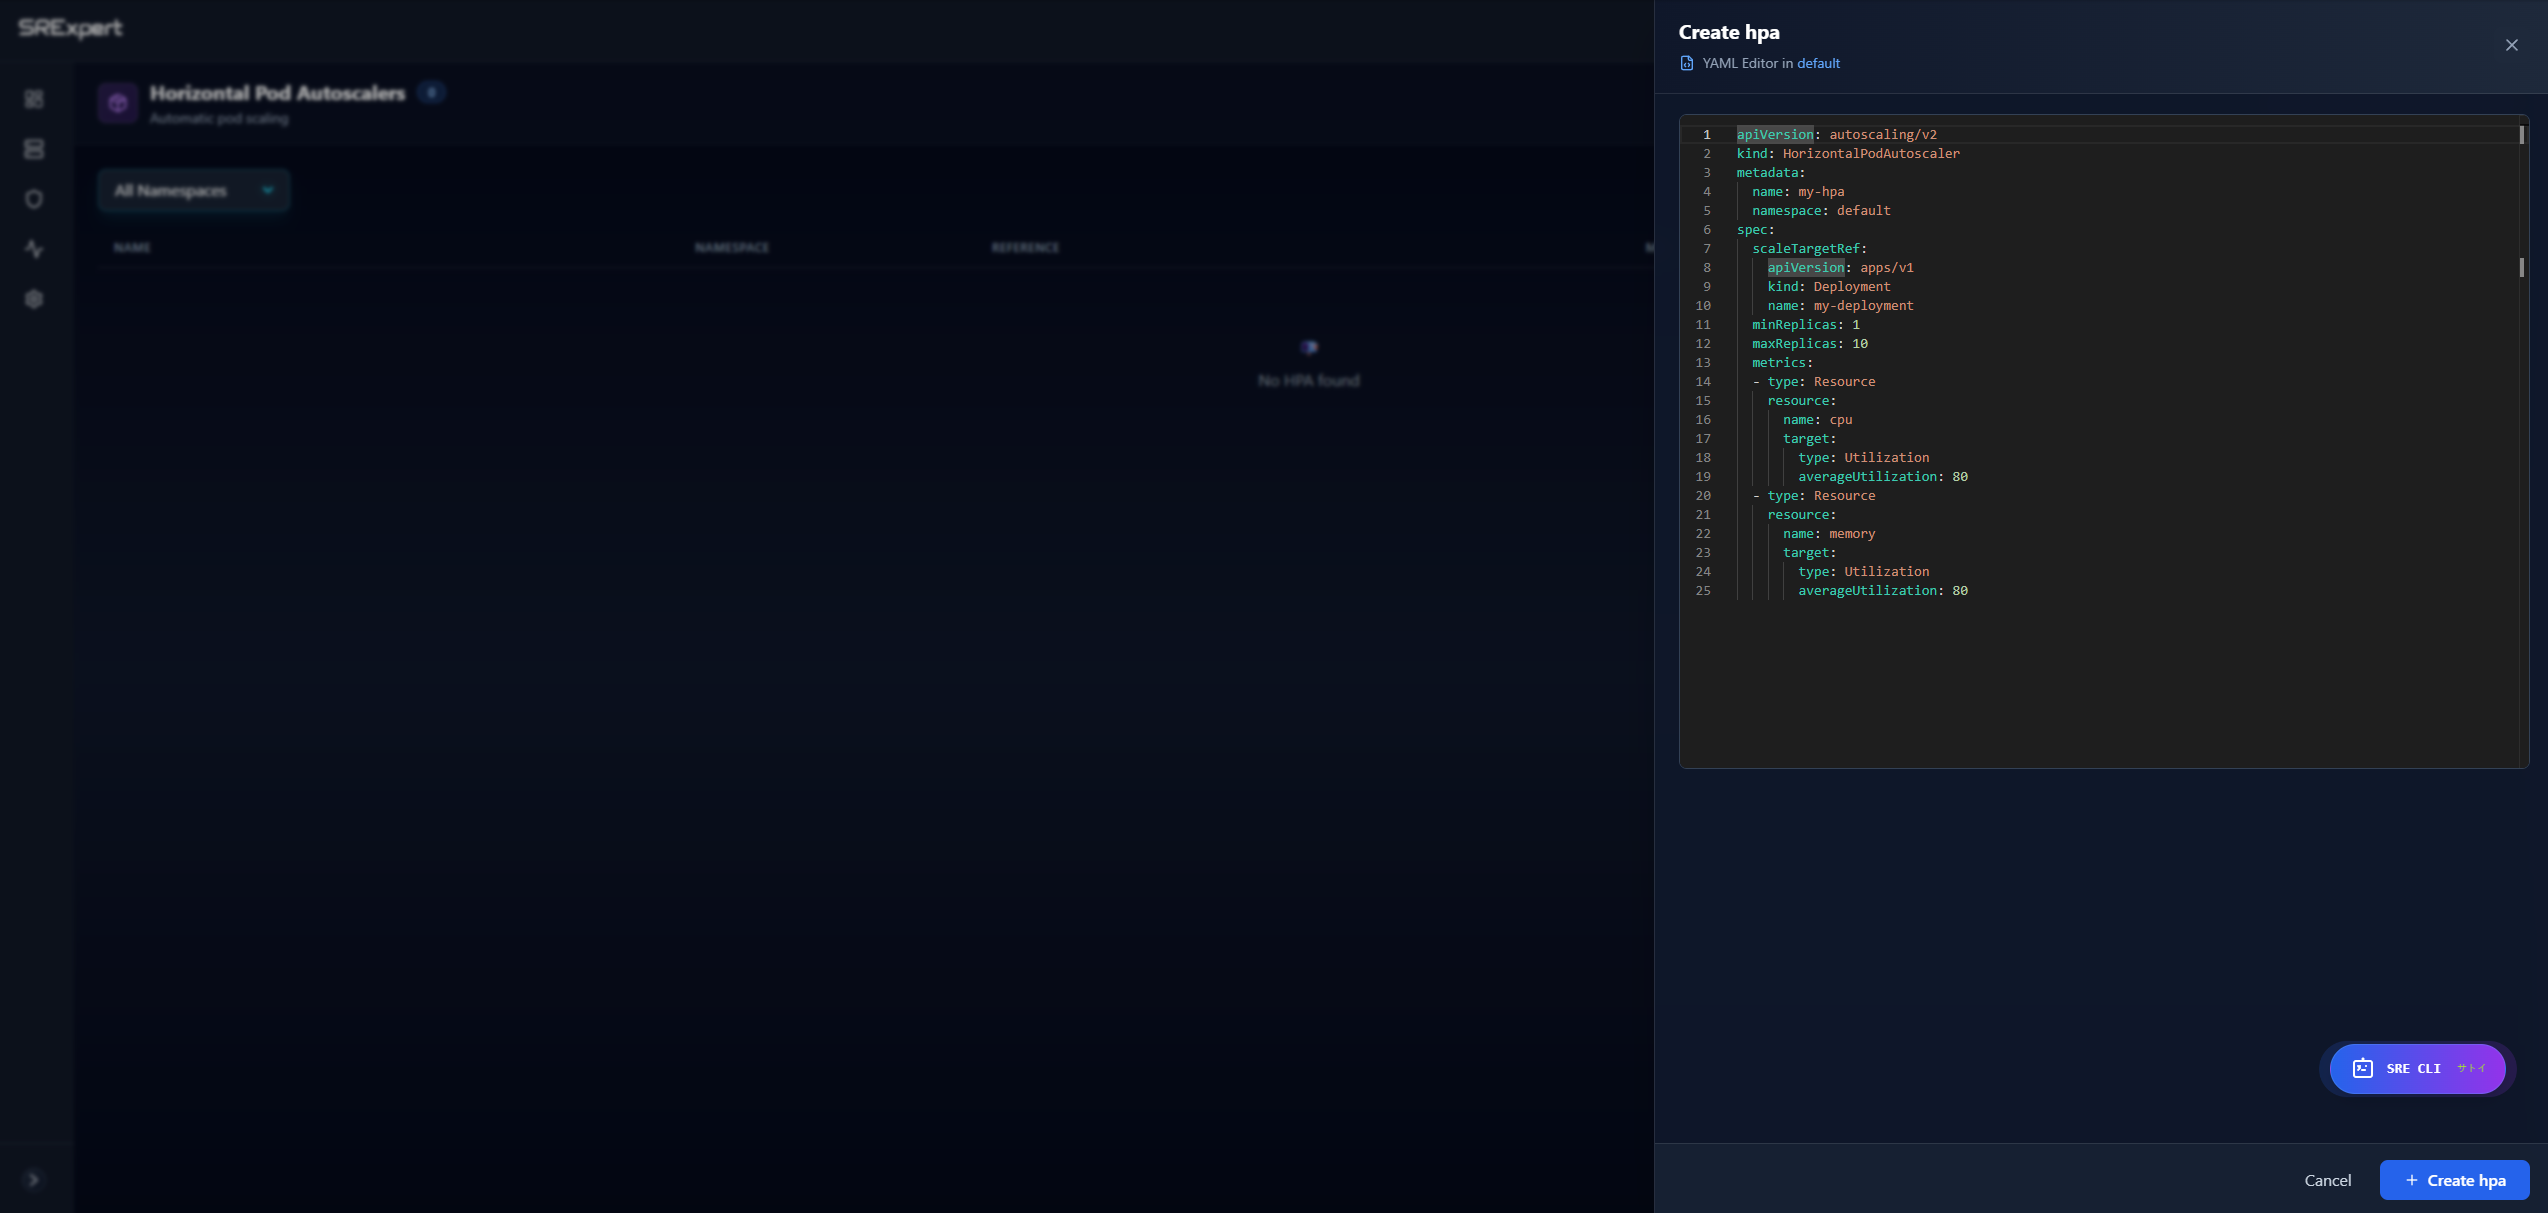This screenshot has width=2548, height=1213.
Task: Click the count badge next to Horizontal Pod Autoscalers
Action: tap(431, 92)
